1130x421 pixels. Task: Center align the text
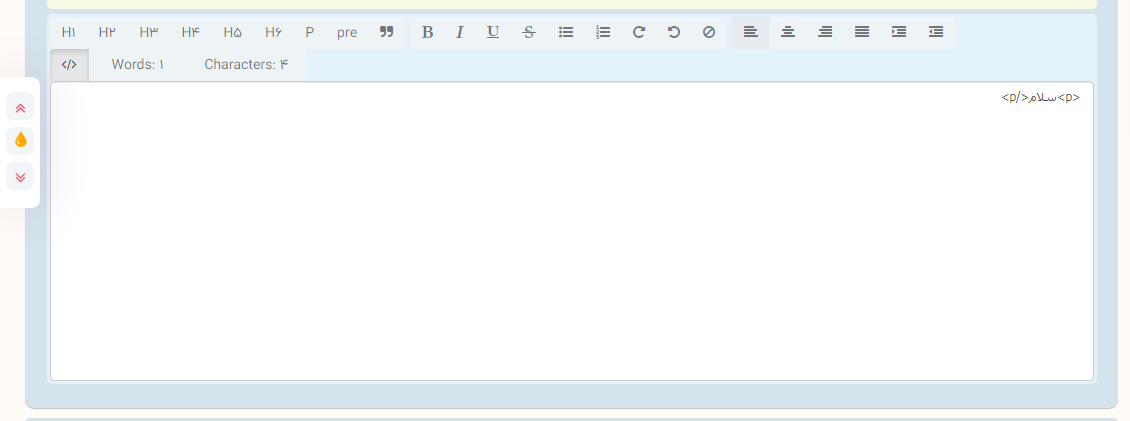788,32
